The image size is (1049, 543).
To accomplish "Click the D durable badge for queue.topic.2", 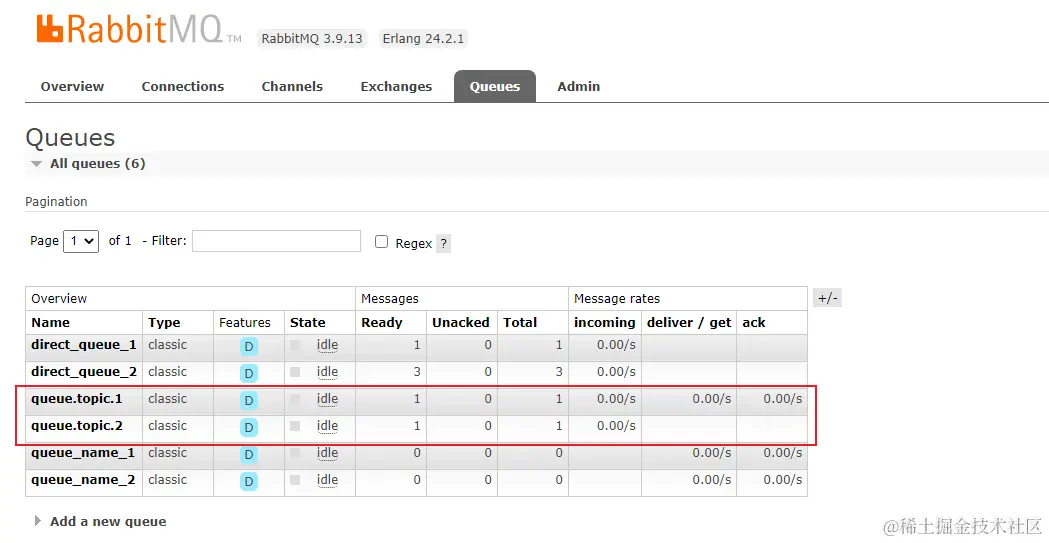I will click(x=249, y=427).
